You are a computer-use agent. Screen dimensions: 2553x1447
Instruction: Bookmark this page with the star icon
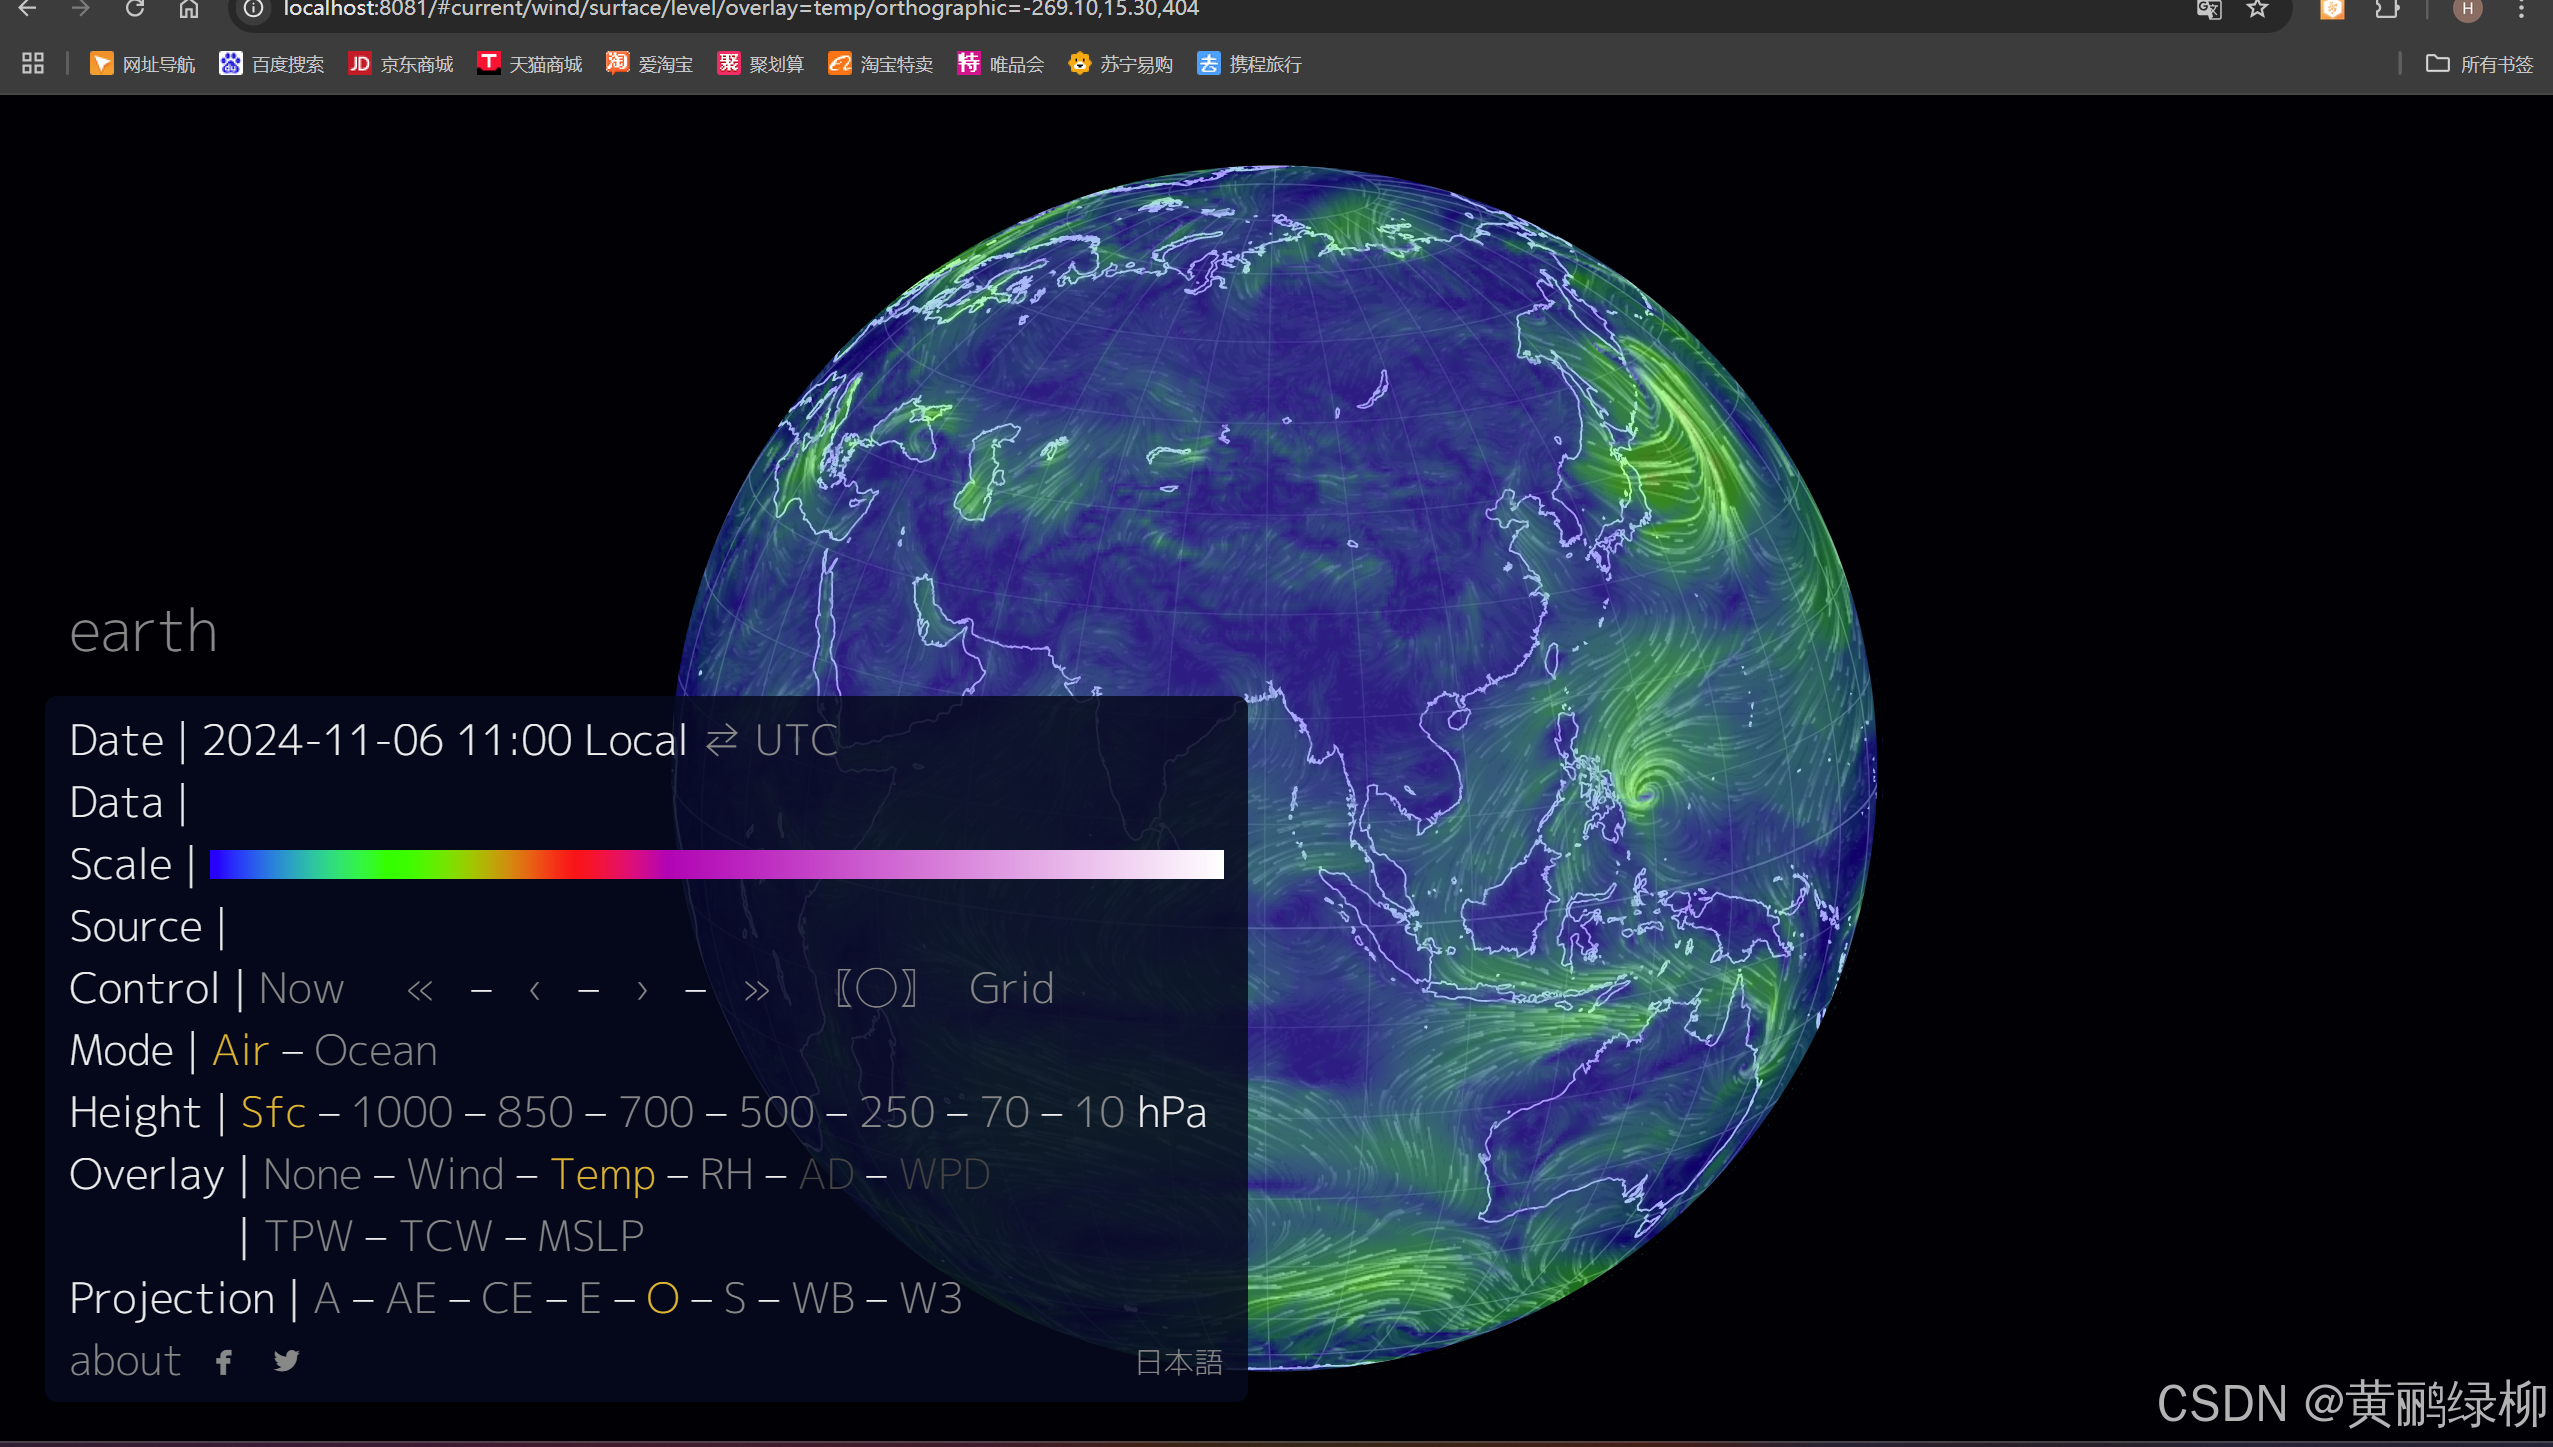pyautogui.click(x=2257, y=10)
